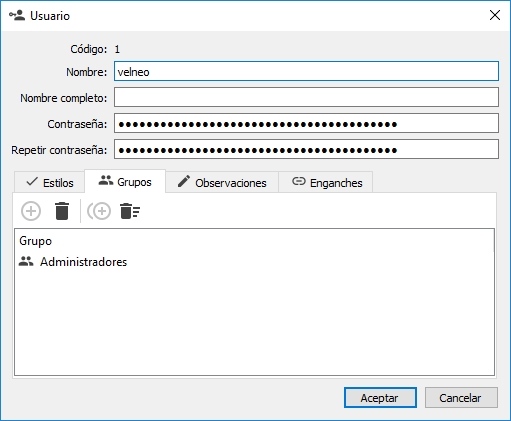Click into the Contraseña password field
The width and height of the screenshot is (511, 421).
click(306, 123)
